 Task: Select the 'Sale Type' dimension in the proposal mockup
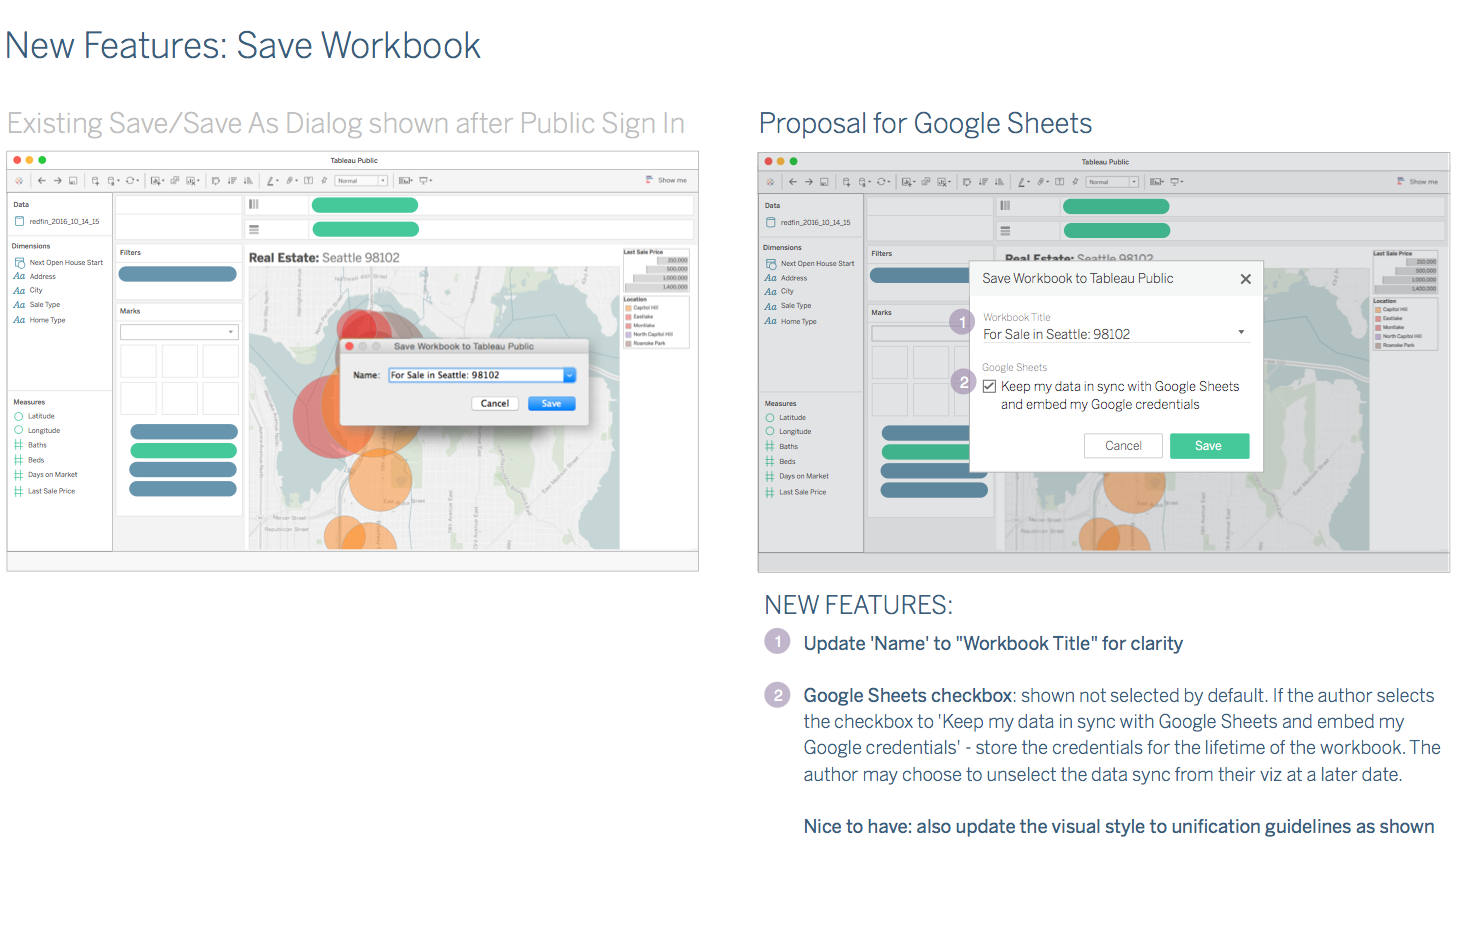(x=788, y=306)
